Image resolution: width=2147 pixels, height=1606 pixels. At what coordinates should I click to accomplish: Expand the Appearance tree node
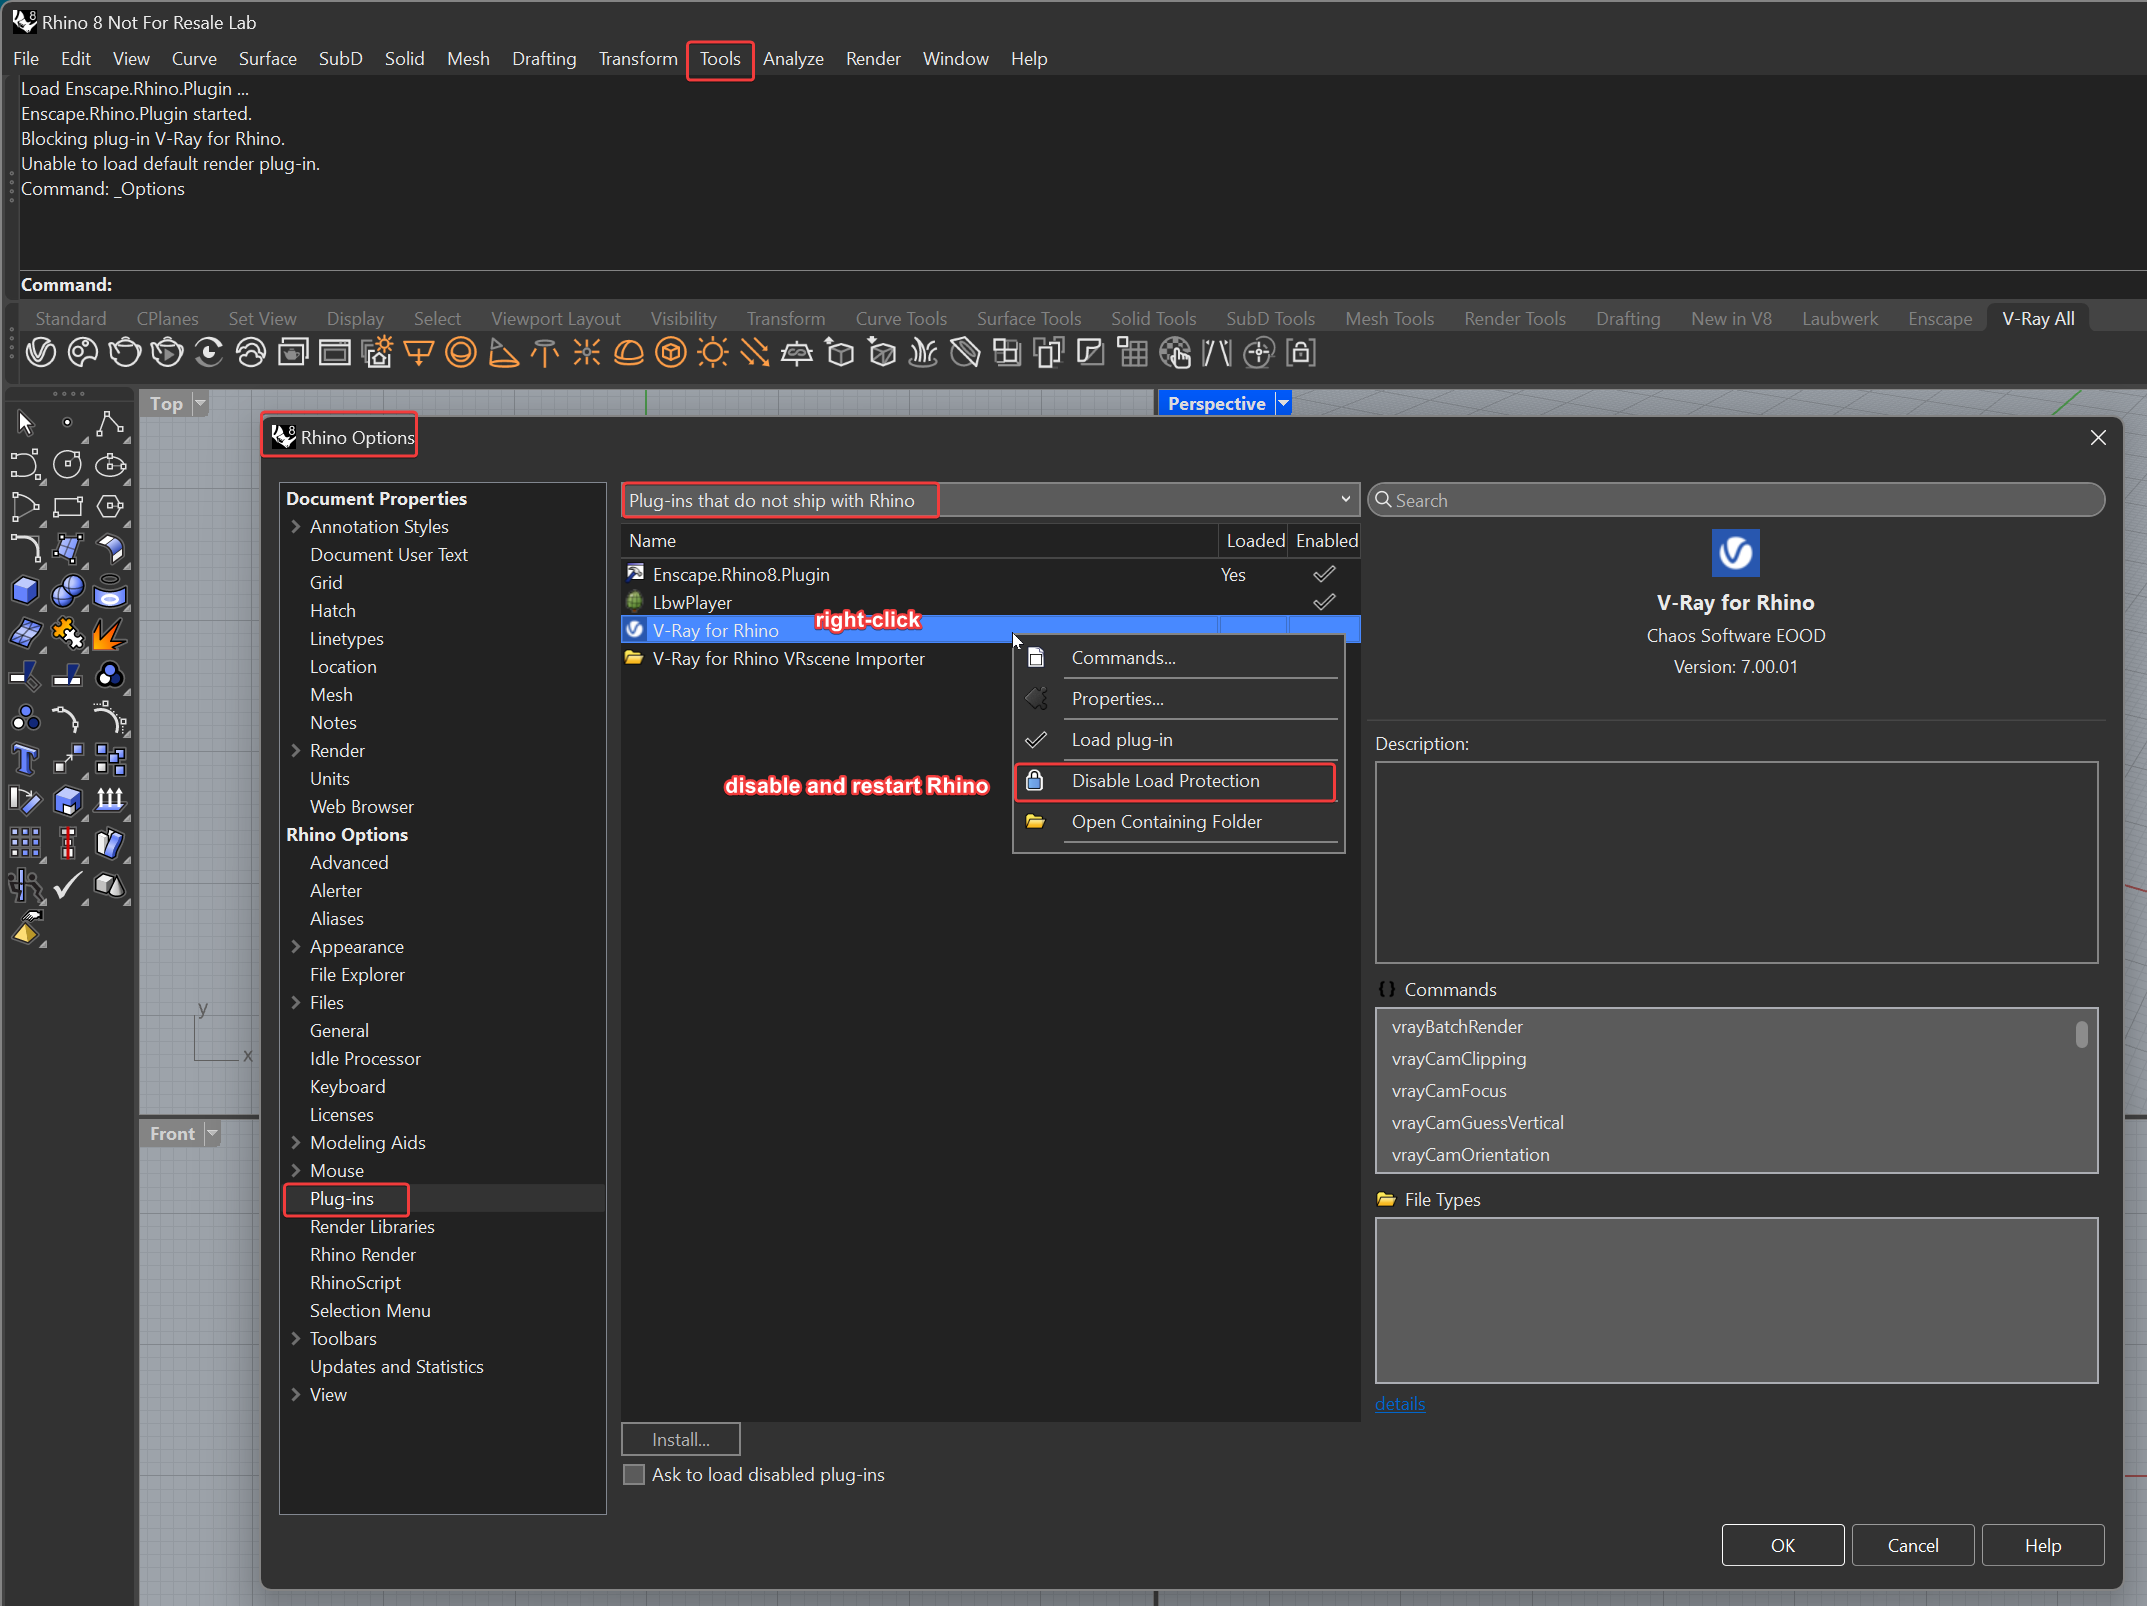coord(296,946)
